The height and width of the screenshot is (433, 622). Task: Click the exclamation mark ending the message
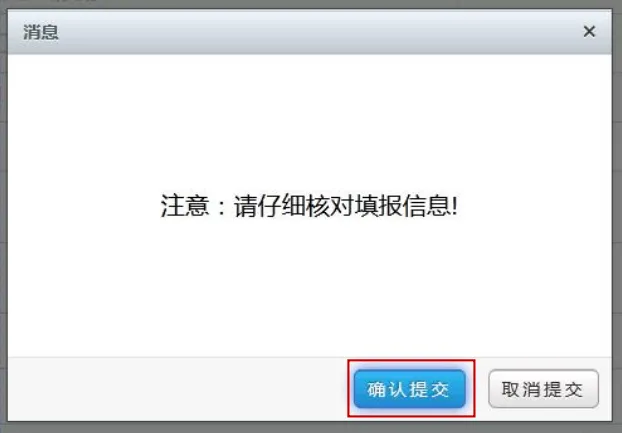tap(455, 206)
